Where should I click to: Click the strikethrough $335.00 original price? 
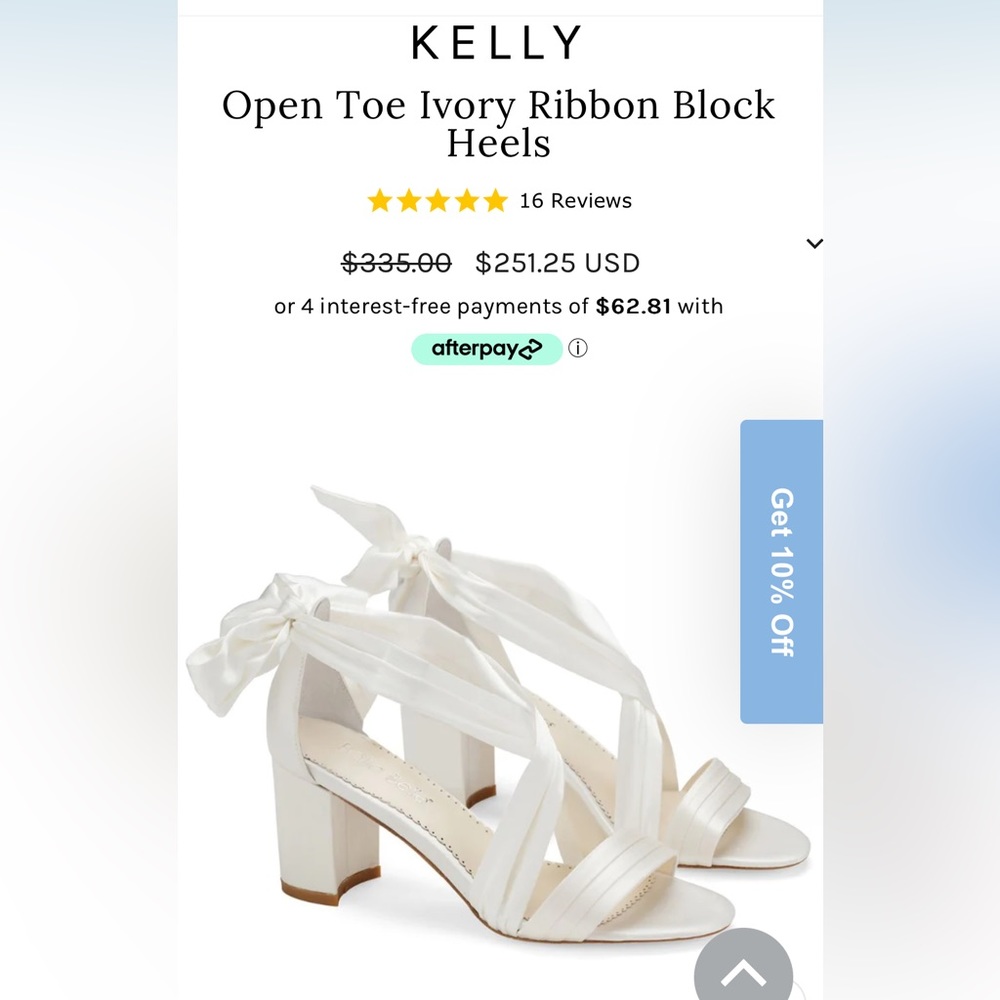point(400,263)
